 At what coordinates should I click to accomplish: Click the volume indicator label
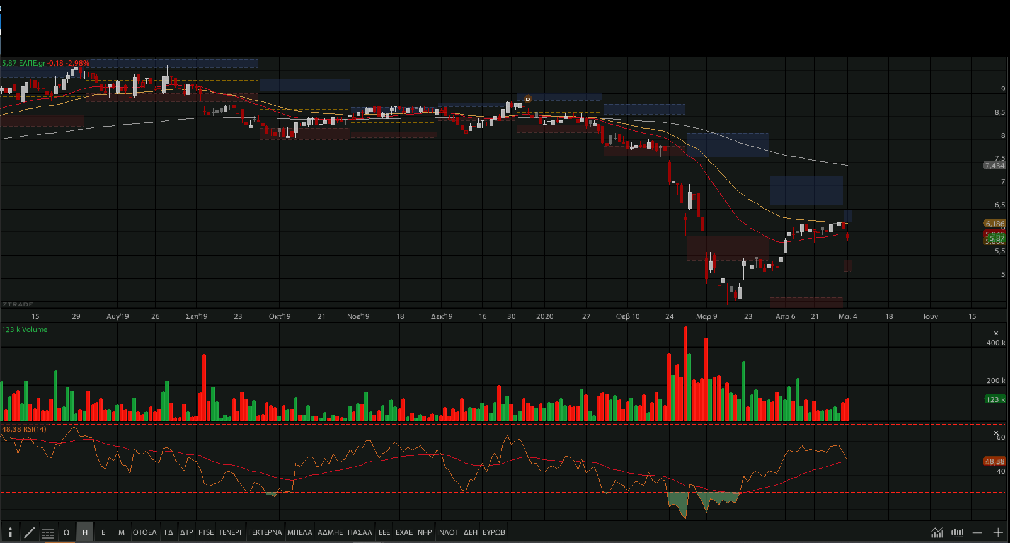tap(24, 328)
